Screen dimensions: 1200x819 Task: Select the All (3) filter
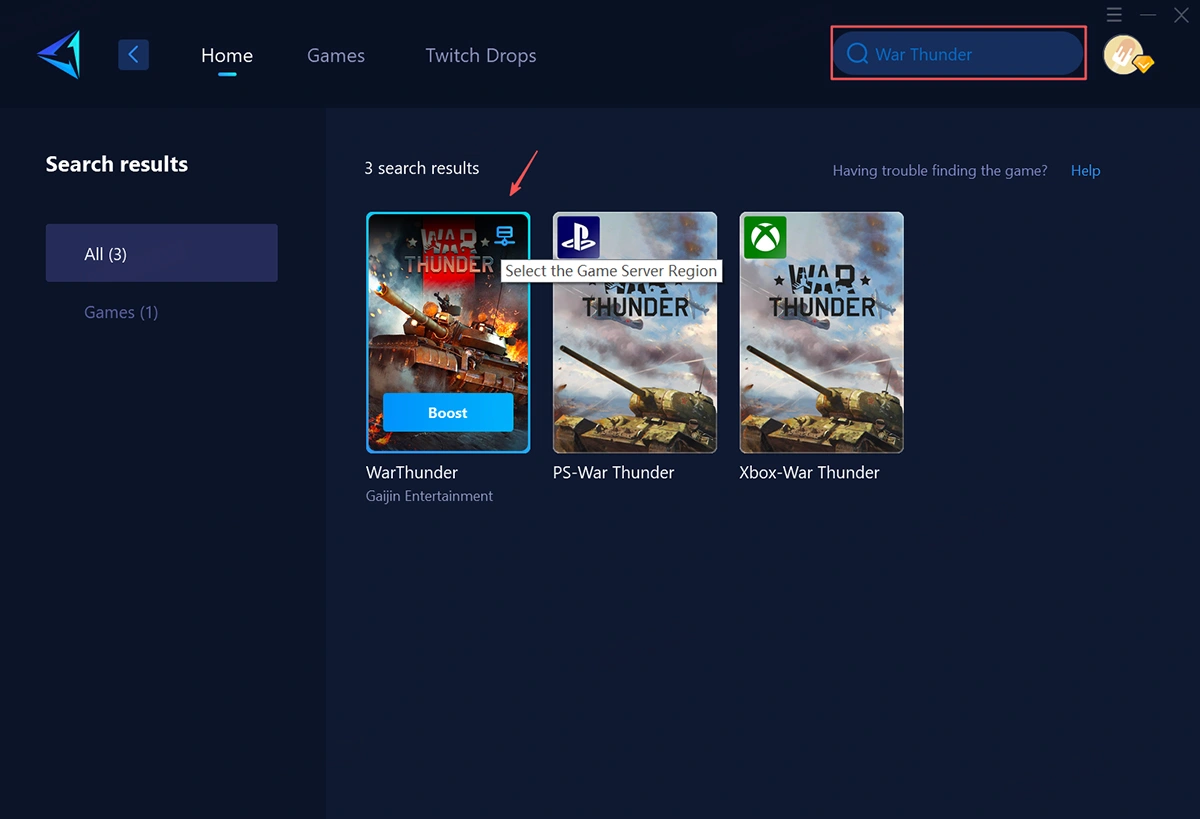[161, 253]
